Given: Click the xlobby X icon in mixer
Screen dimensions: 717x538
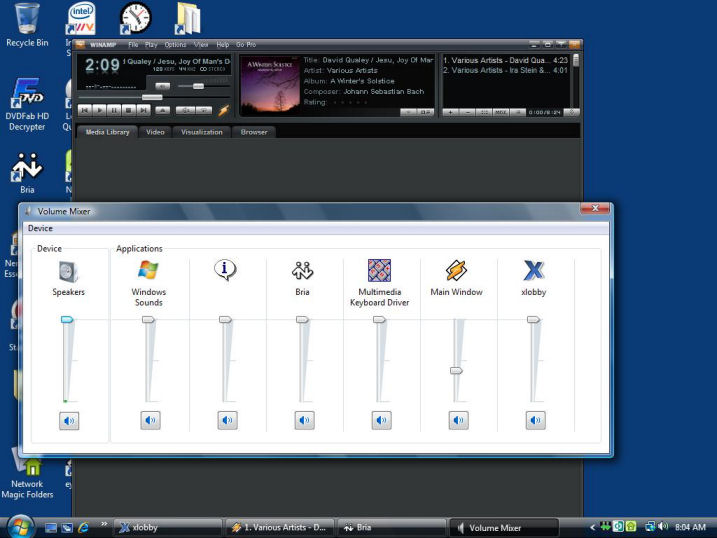Looking at the screenshot, I should click(534, 270).
